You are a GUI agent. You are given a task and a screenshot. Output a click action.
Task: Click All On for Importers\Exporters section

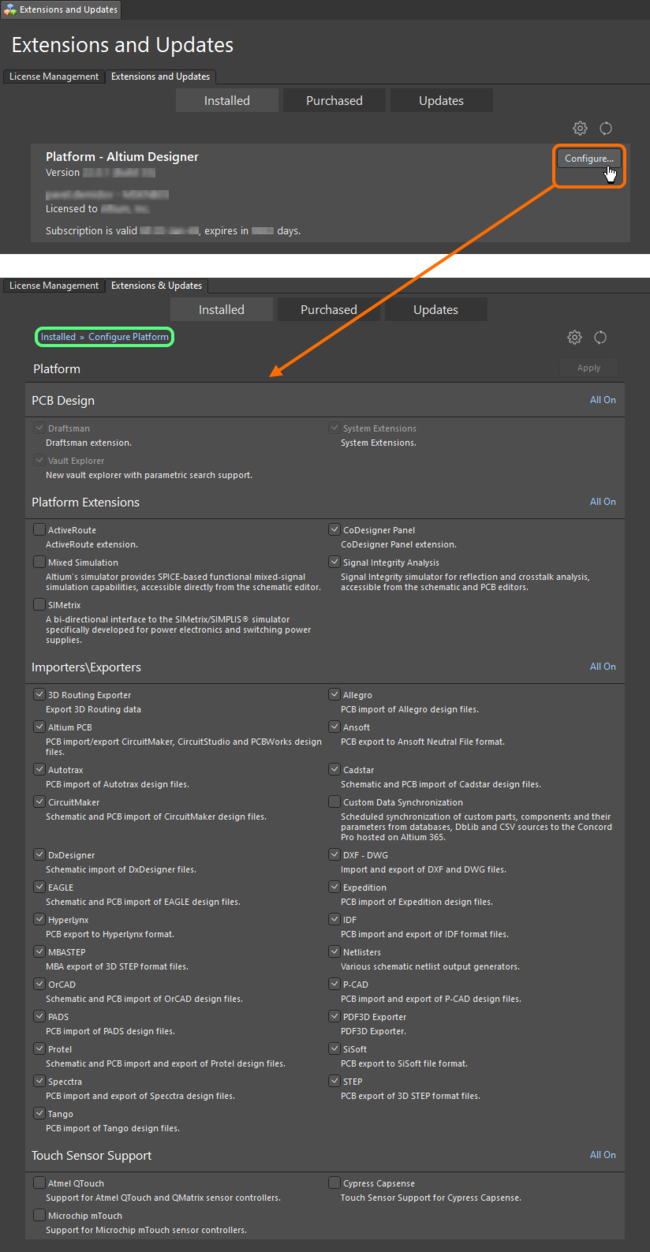pyautogui.click(x=602, y=666)
